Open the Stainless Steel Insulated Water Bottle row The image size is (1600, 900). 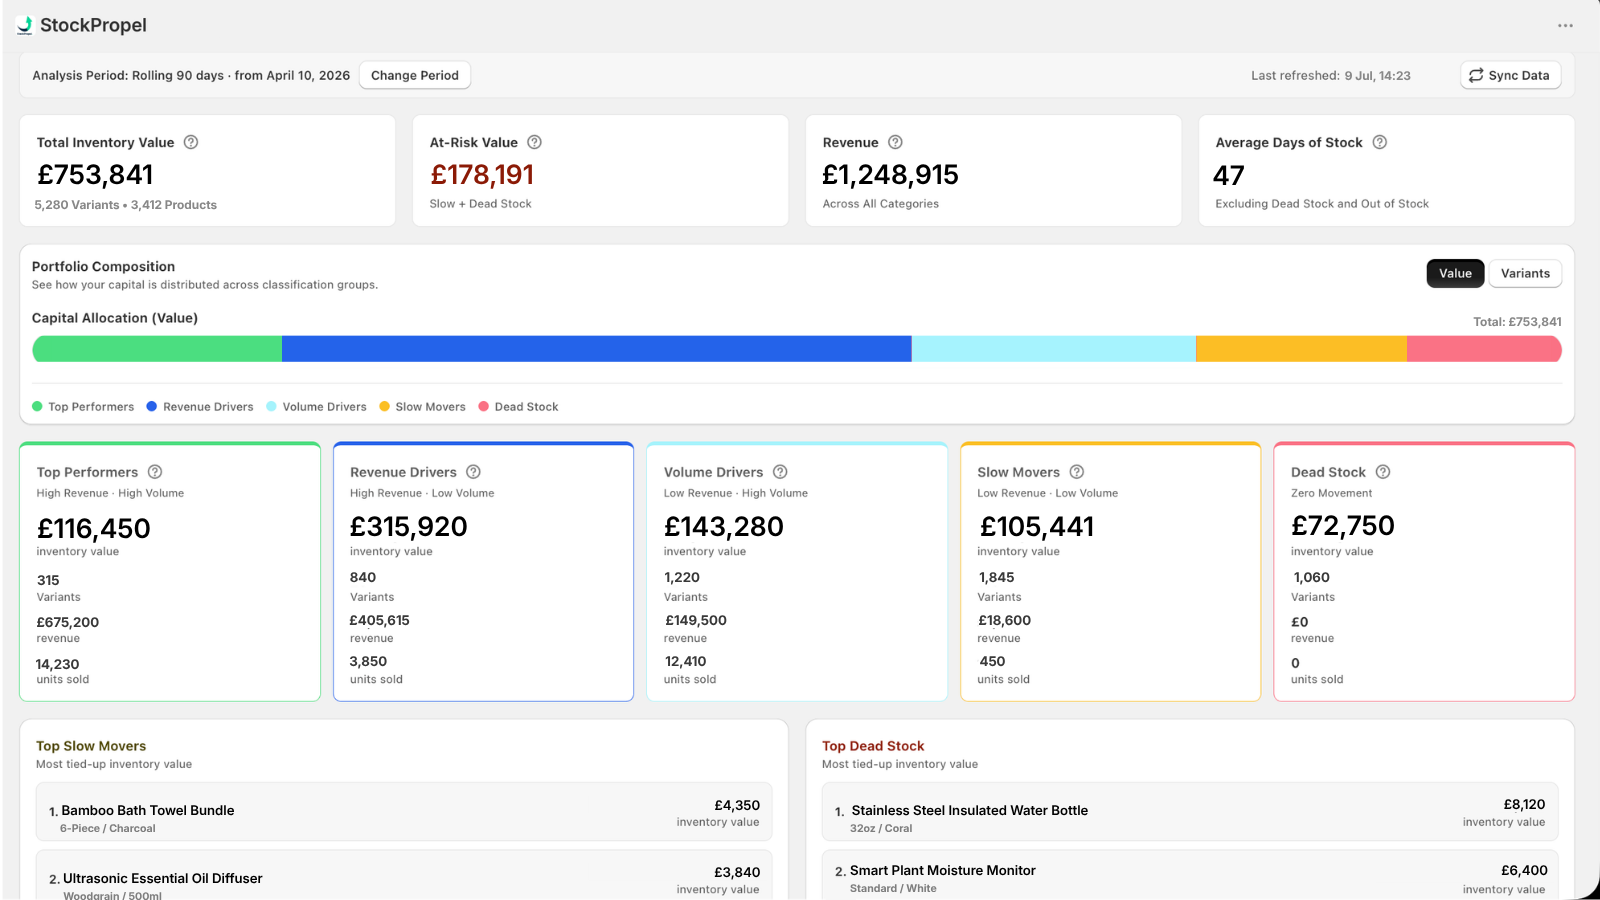(1190, 811)
